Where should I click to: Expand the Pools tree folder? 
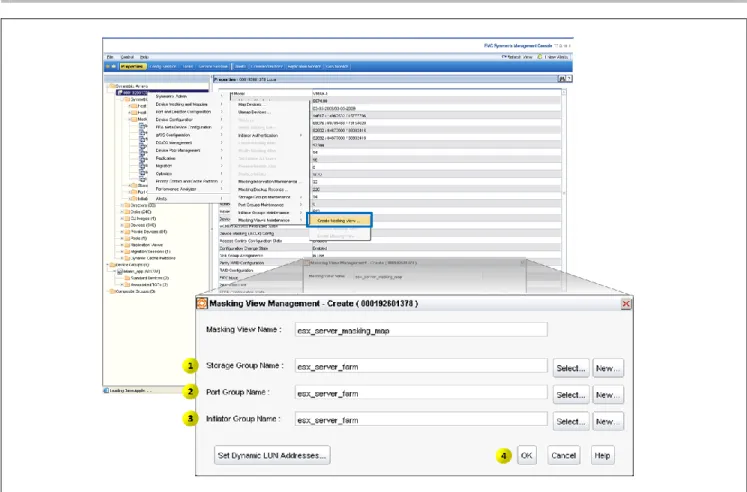tap(122, 238)
